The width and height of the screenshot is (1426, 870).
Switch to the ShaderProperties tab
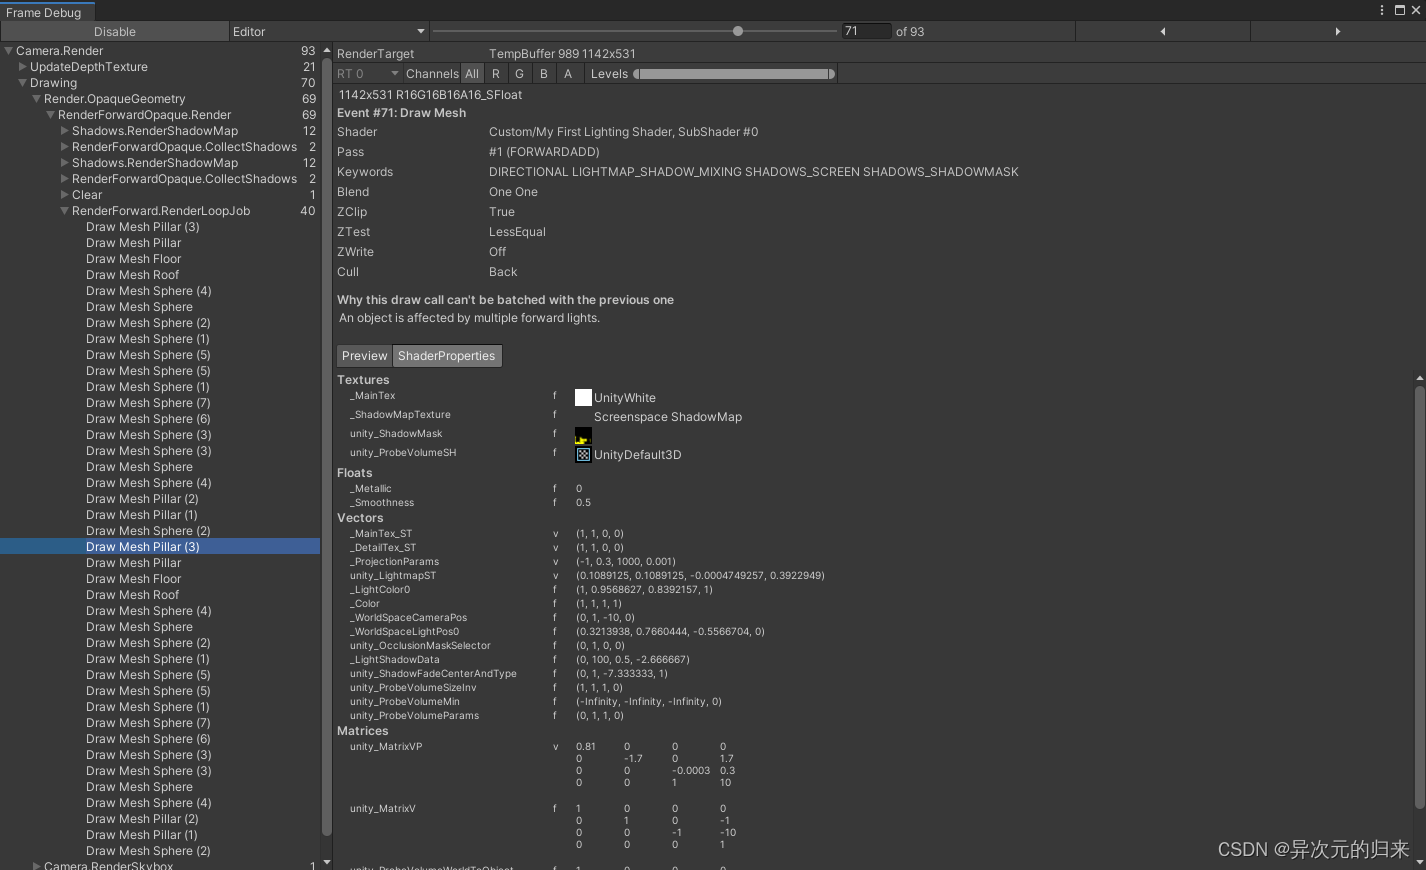click(447, 356)
